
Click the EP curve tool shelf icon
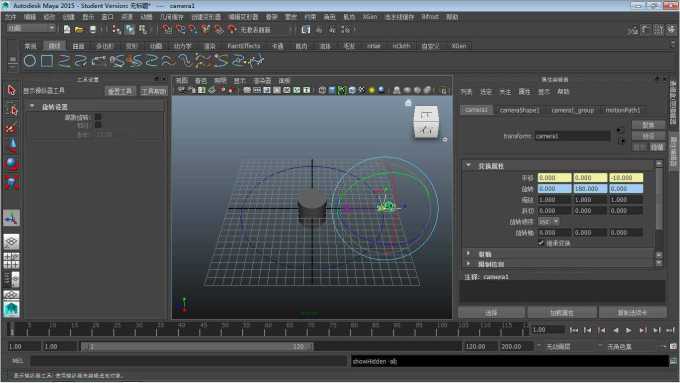click(64, 61)
